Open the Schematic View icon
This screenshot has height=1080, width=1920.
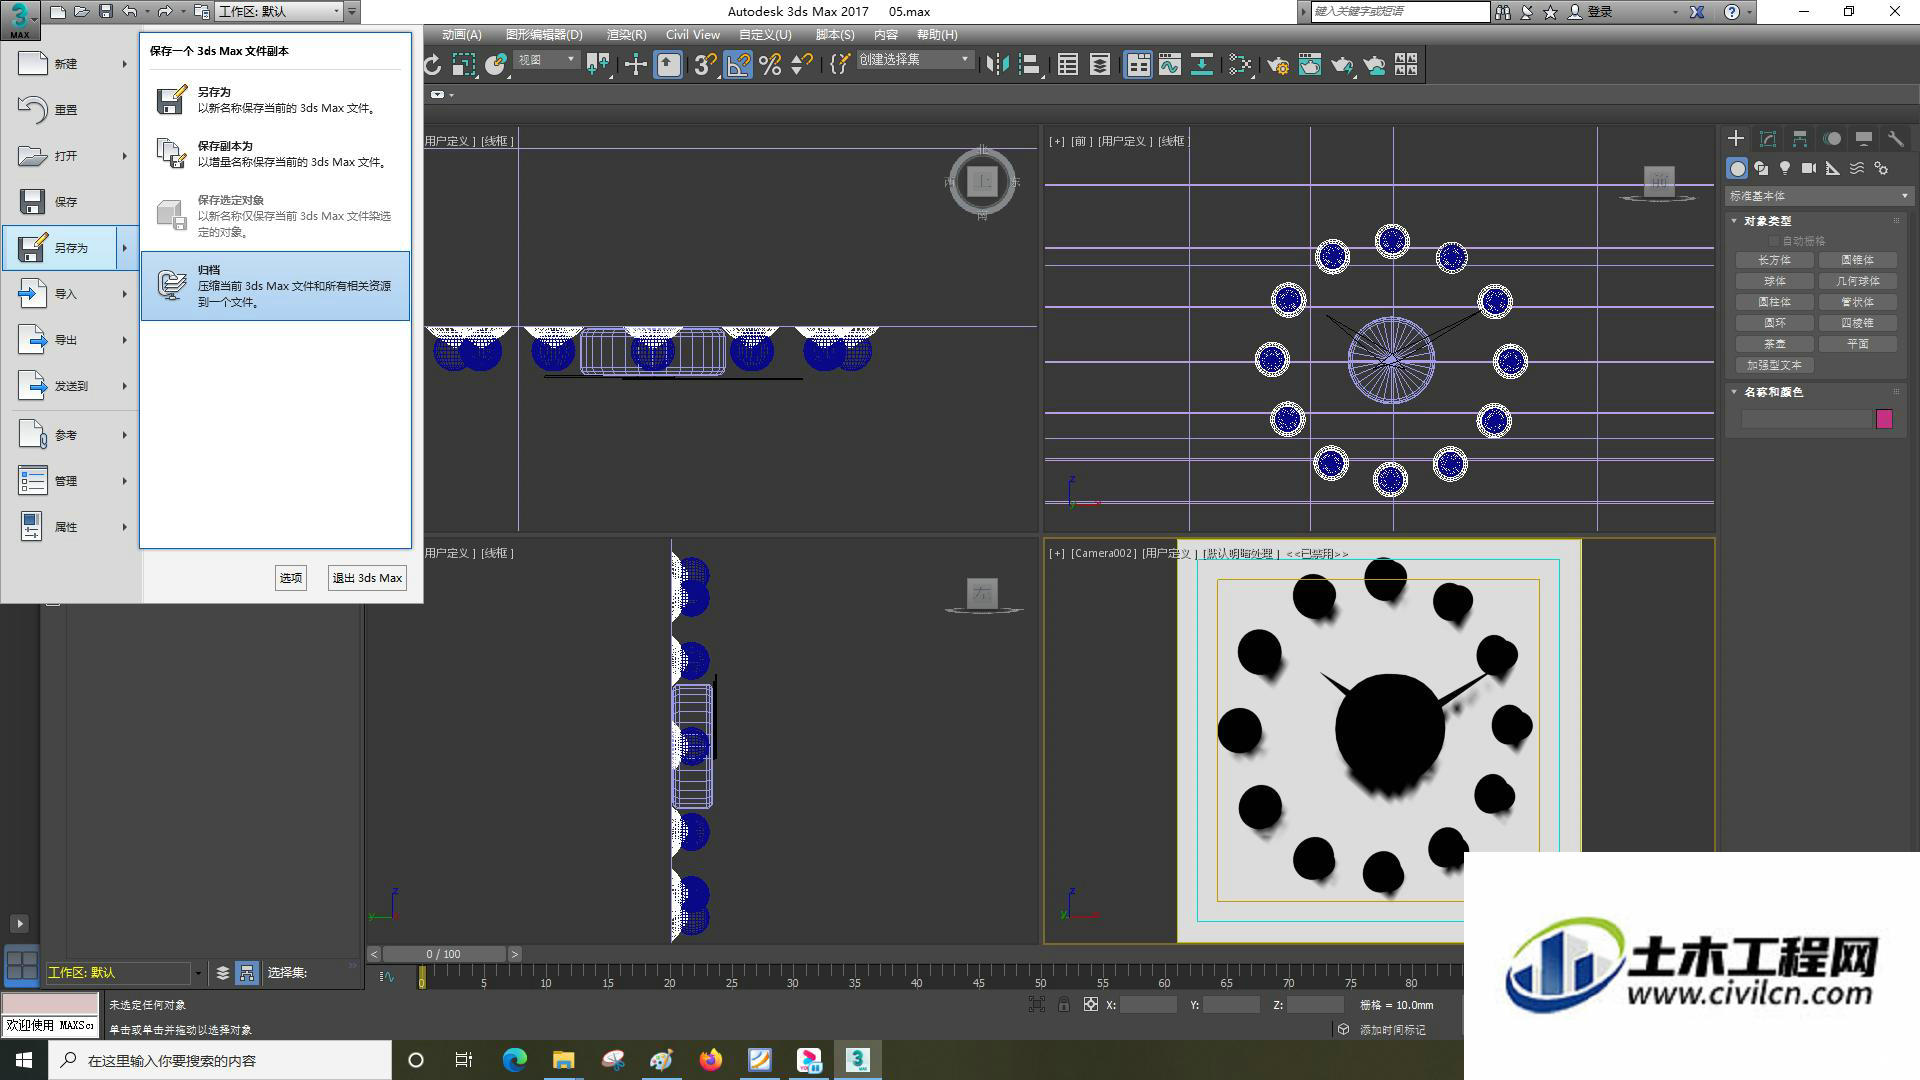tap(1202, 65)
